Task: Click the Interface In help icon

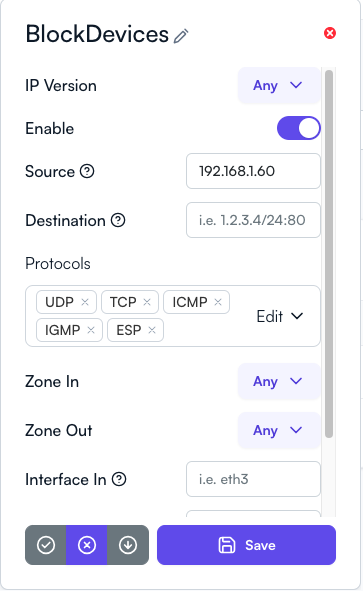Action: 119,479
